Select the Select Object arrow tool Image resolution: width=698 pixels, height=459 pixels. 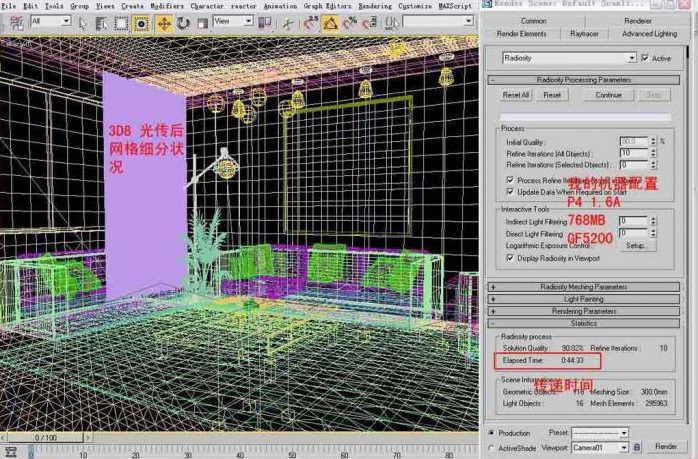pos(82,21)
